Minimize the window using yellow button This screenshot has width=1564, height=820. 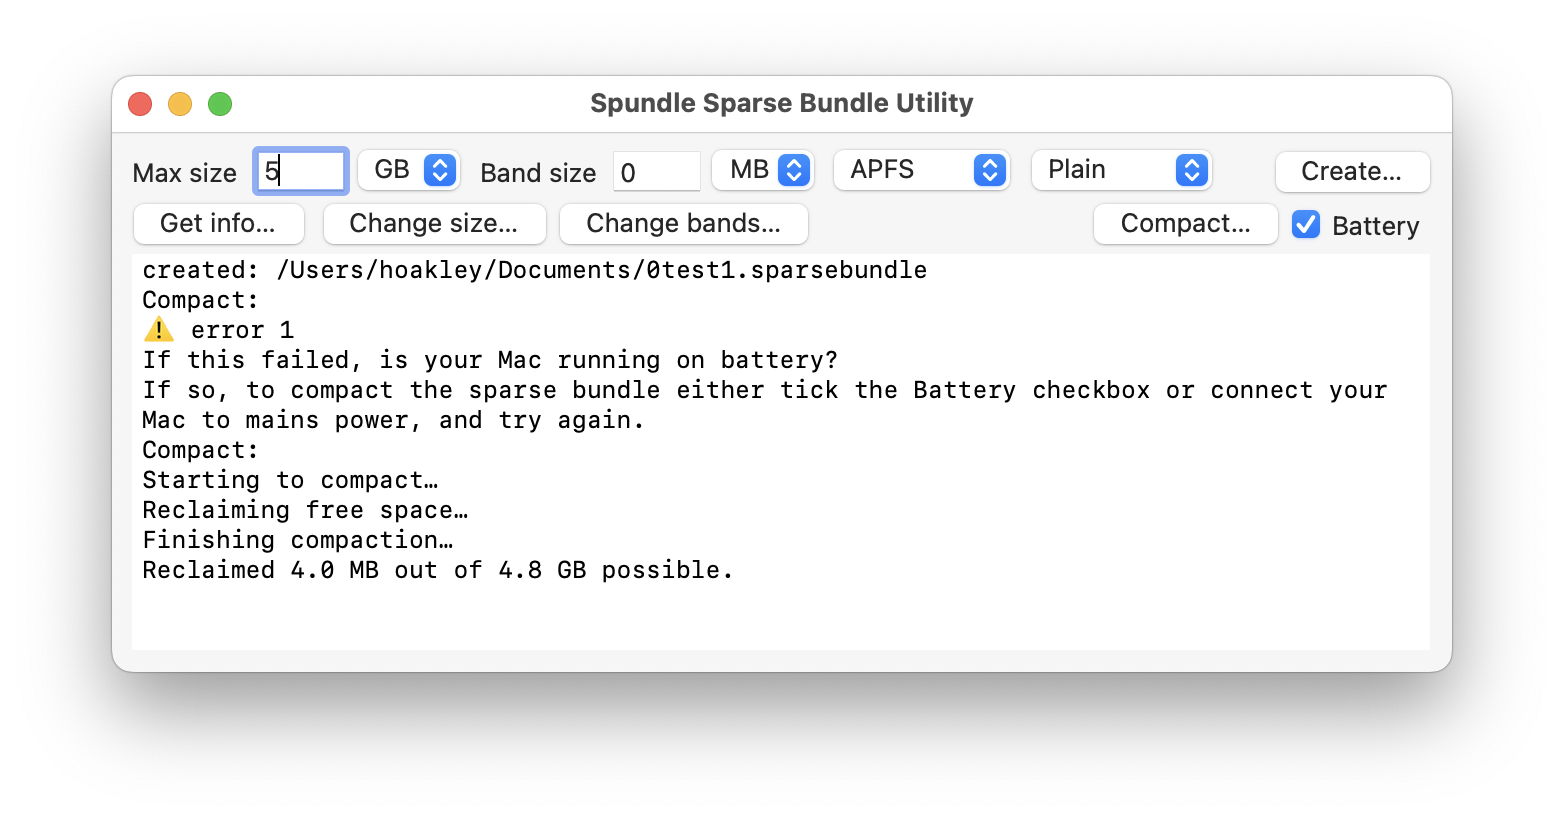tap(180, 104)
